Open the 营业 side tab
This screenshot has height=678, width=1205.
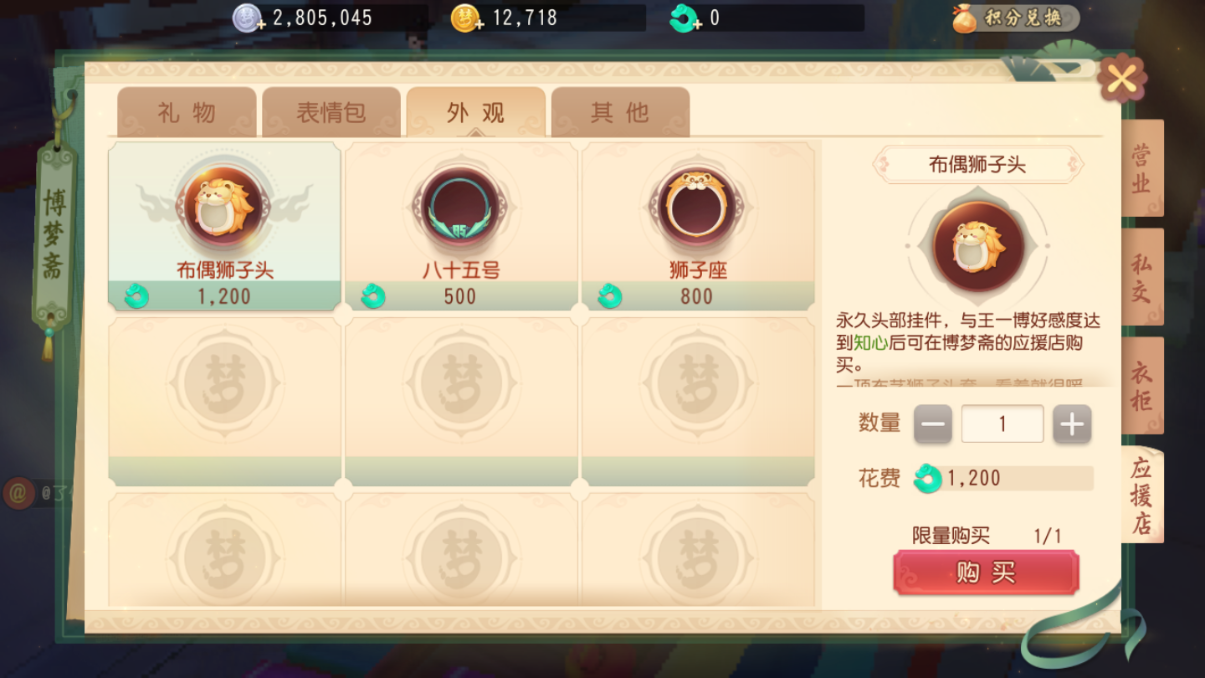tap(1141, 168)
